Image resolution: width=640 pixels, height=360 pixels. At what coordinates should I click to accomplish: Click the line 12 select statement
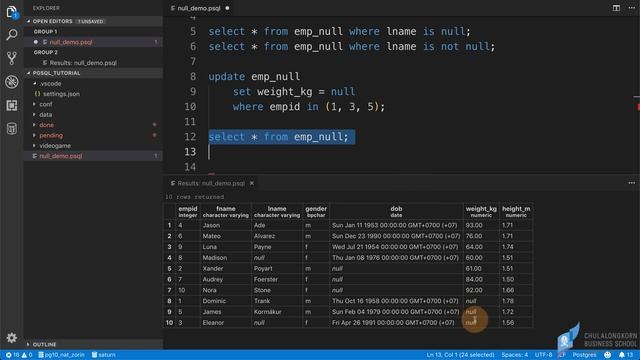coord(278,137)
